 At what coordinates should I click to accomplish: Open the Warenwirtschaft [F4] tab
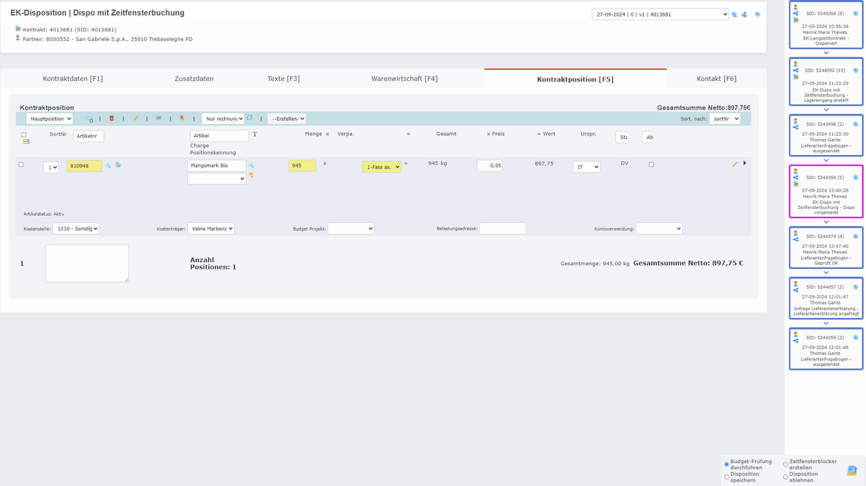(x=404, y=79)
